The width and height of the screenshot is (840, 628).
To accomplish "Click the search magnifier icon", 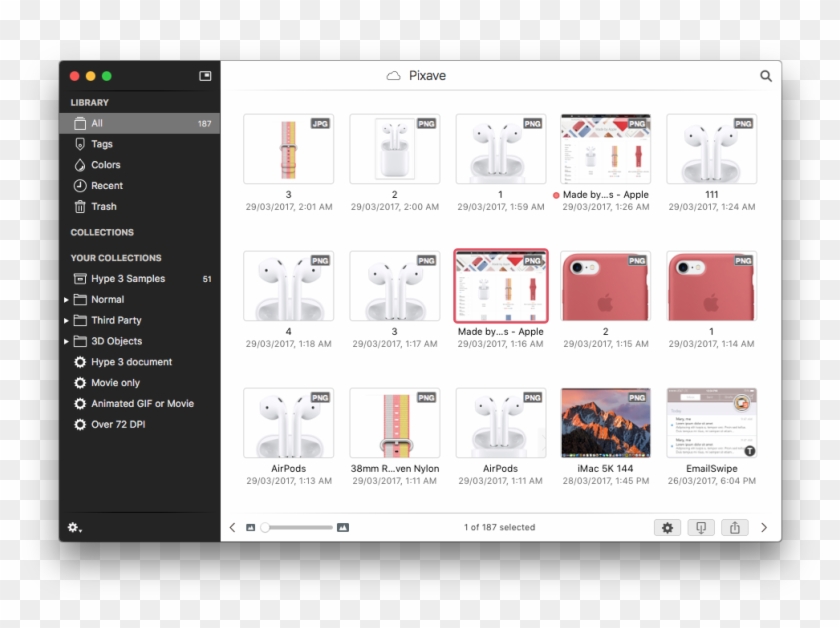I will tap(766, 76).
